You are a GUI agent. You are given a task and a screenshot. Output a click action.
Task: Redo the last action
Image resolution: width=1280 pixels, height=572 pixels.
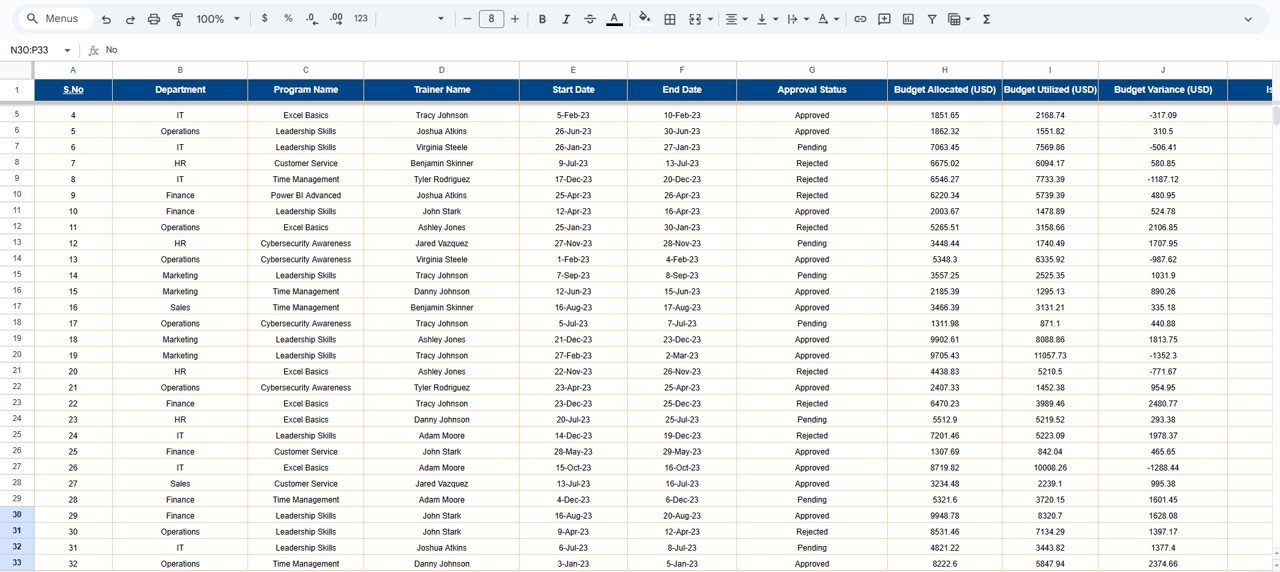pyautogui.click(x=130, y=19)
